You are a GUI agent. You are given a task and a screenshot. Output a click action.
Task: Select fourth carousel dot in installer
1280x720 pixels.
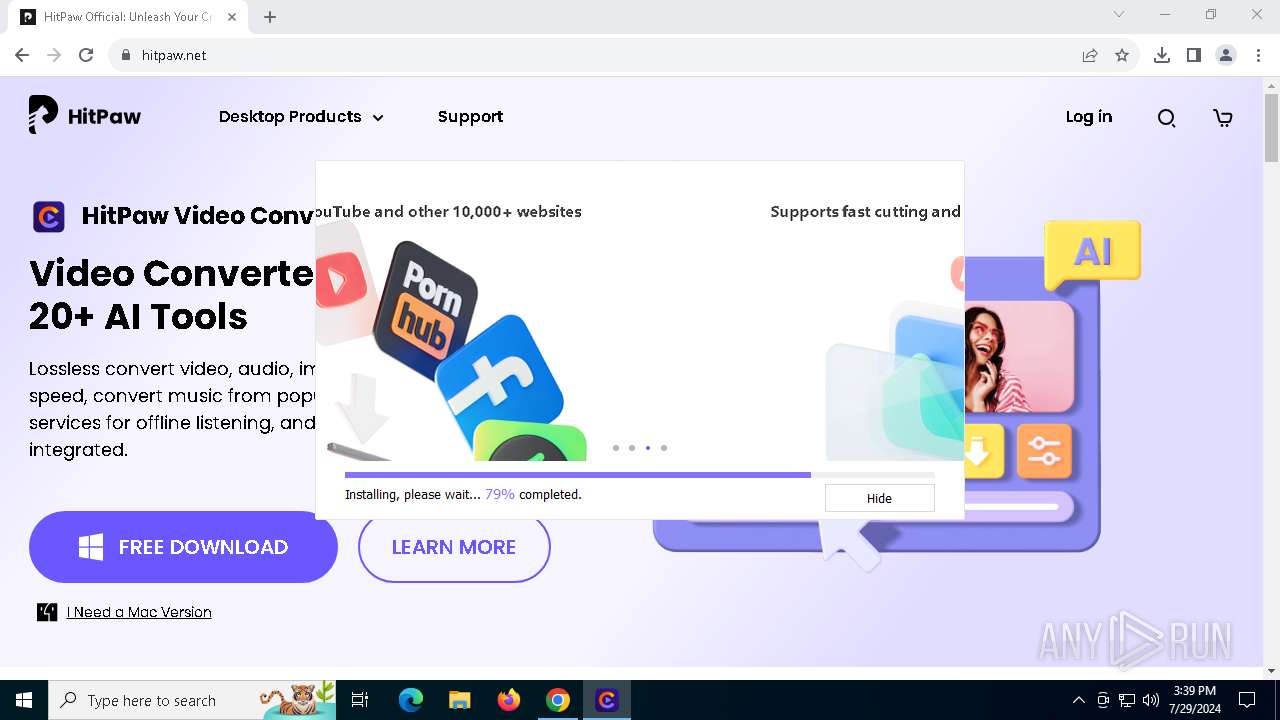(x=664, y=448)
